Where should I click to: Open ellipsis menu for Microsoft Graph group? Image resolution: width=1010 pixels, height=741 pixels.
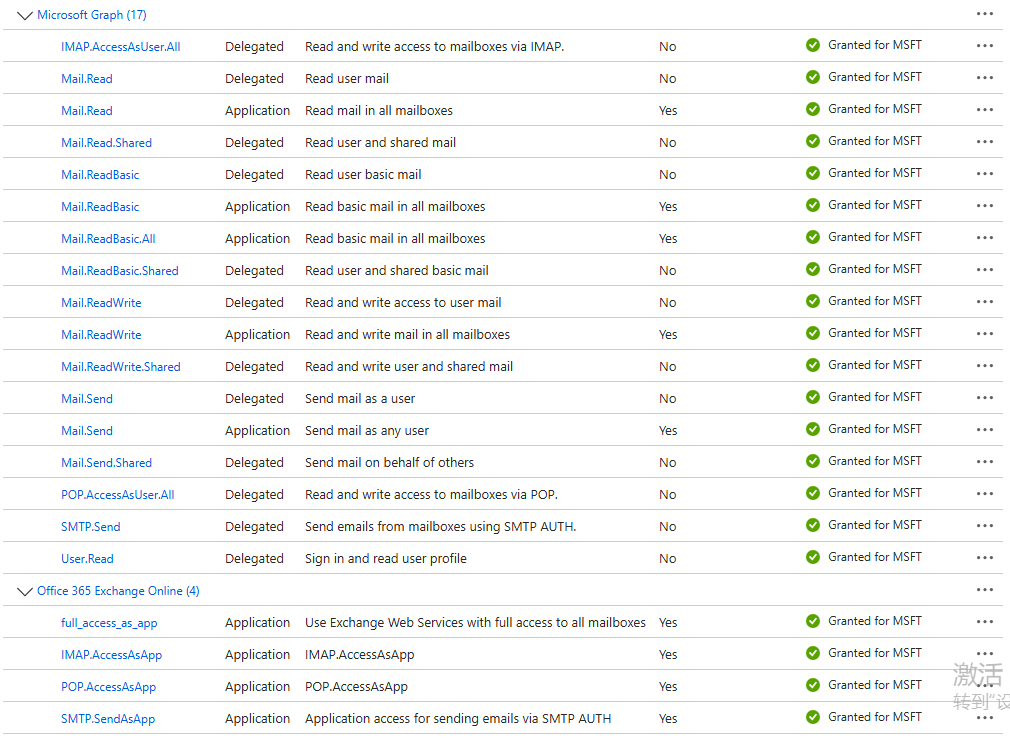pyautogui.click(x=985, y=14)
